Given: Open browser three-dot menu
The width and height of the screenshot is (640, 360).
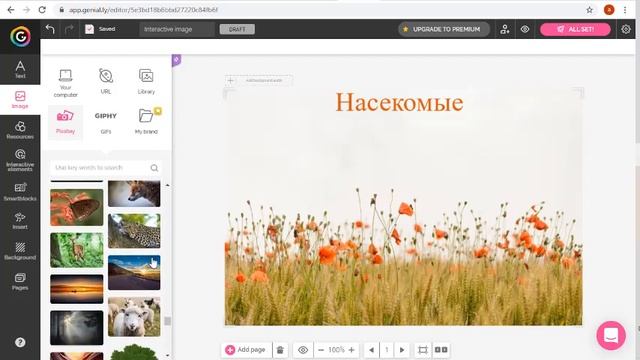Looking at the screenshot, I should tap(625, 10).
